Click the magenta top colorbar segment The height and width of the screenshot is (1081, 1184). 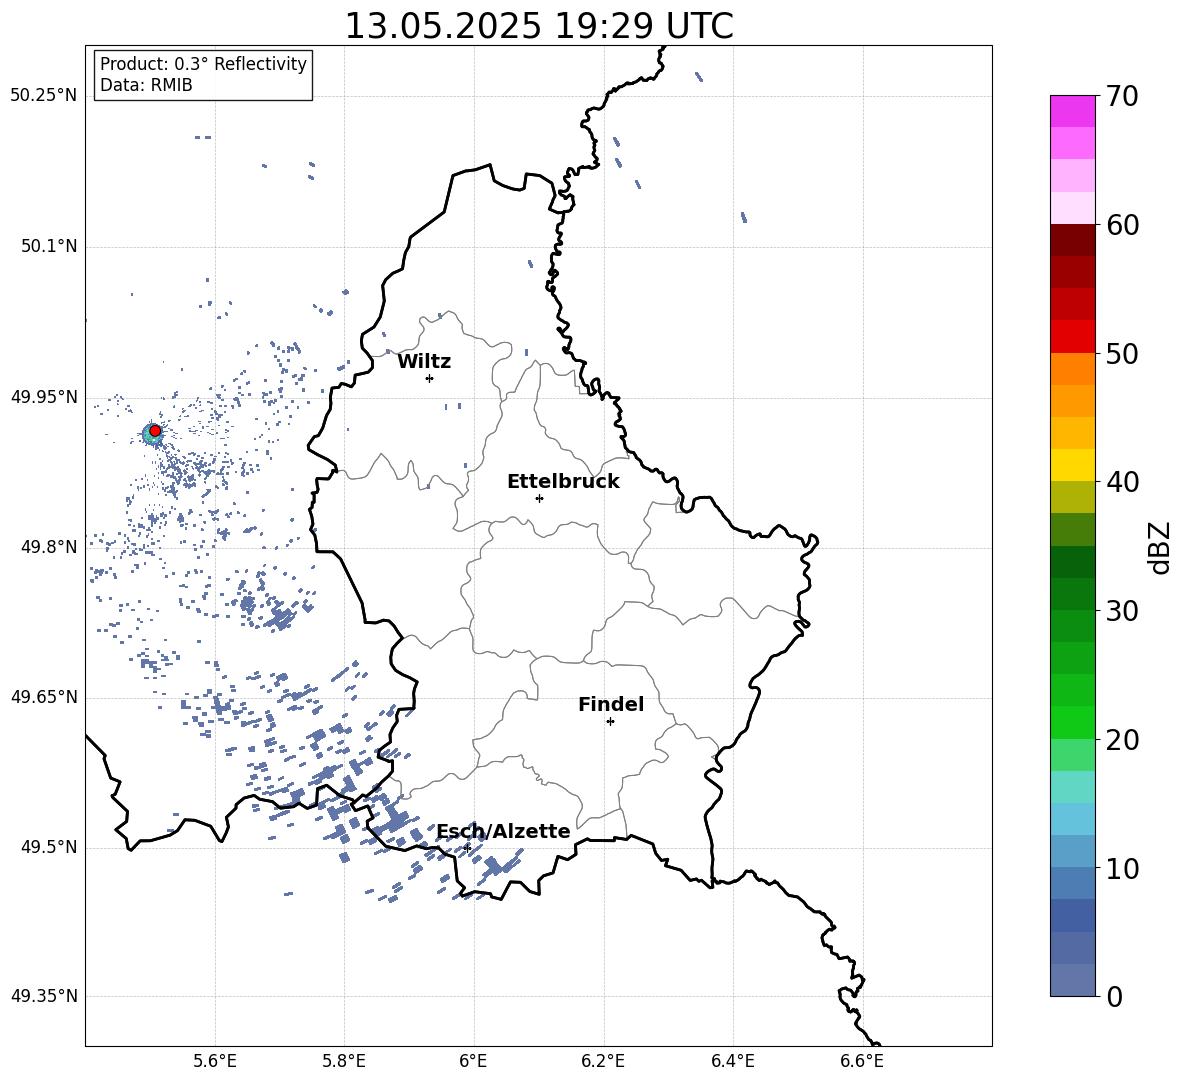tap(1072, 111)
